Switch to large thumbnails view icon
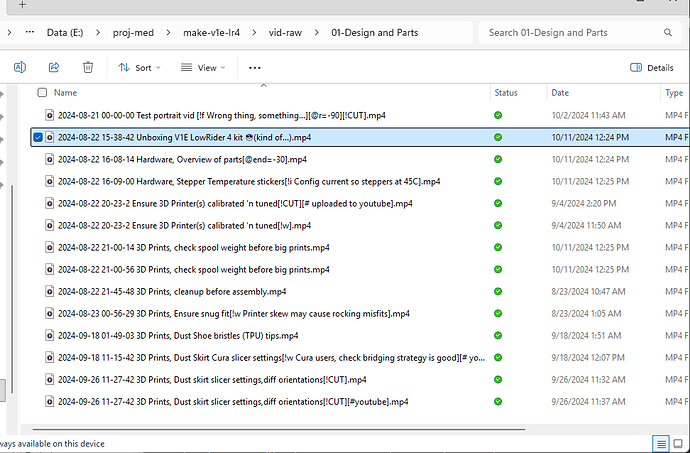 (x=680, y=443)
